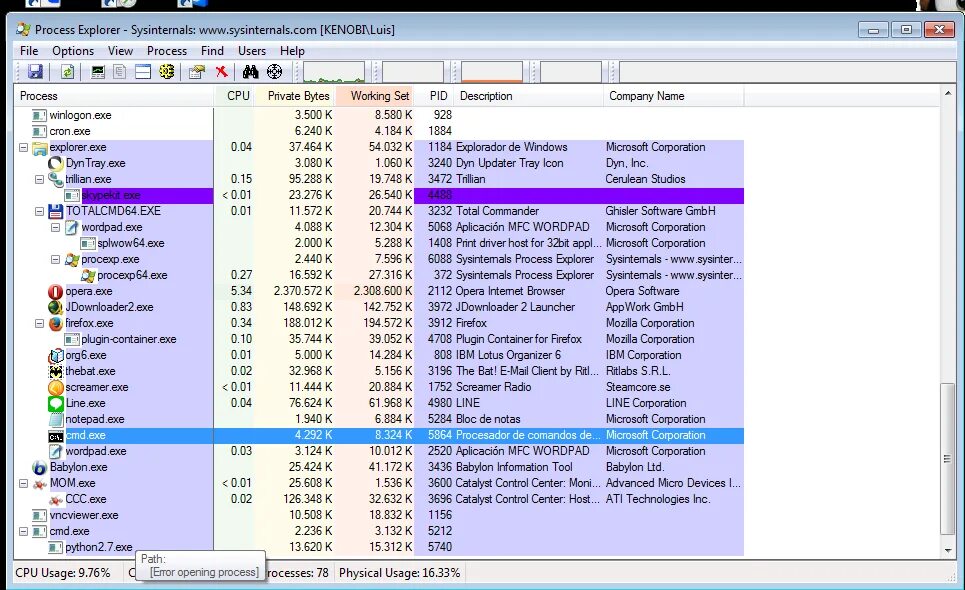Collapse the firefox.exe tree node

pos(39,323)
